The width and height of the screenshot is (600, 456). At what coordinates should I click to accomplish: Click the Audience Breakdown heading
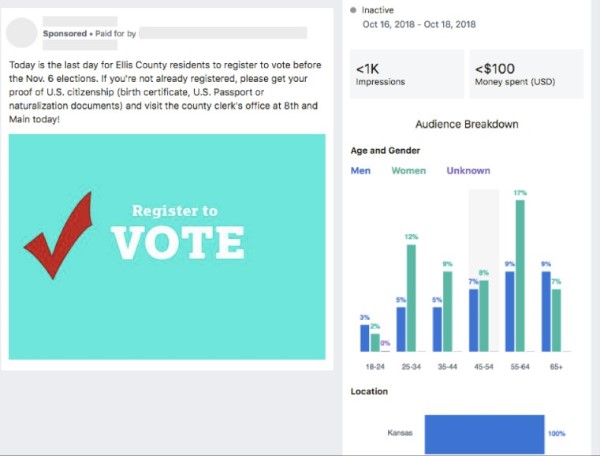click(467, 124)
